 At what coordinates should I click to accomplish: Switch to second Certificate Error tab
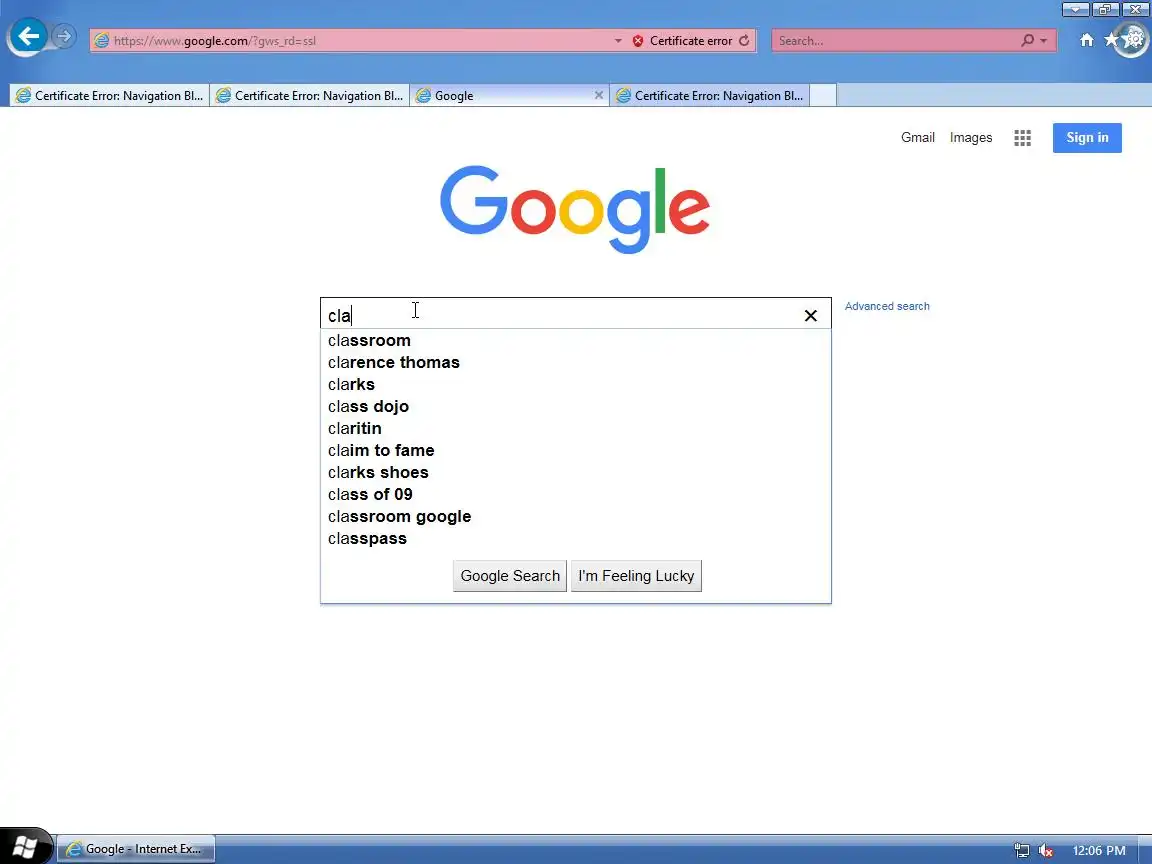click(309, 96)
